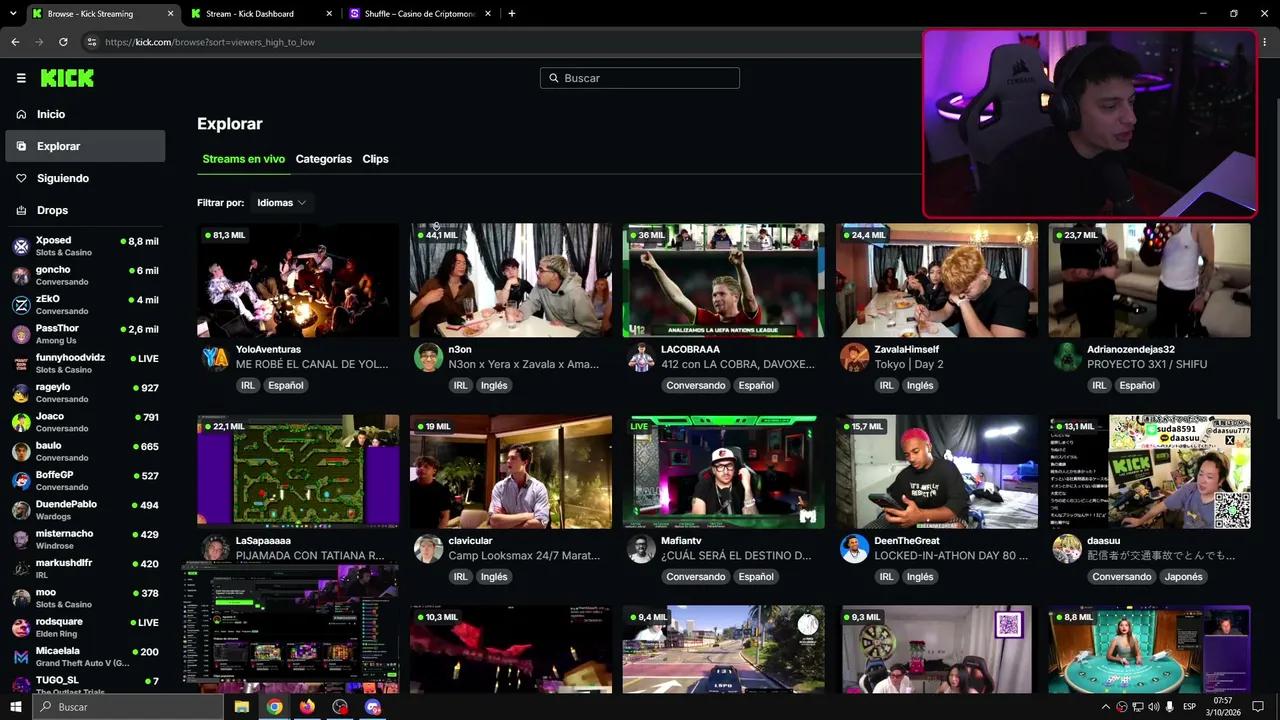Open YoloAventuras stream thumbnail

[x=298, y=280]
